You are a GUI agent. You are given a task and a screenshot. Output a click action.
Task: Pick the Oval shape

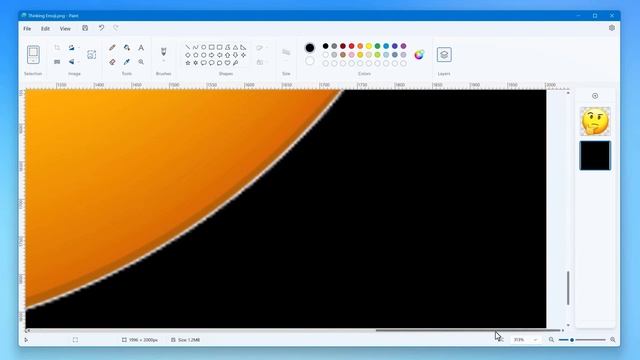pos(204,47)
